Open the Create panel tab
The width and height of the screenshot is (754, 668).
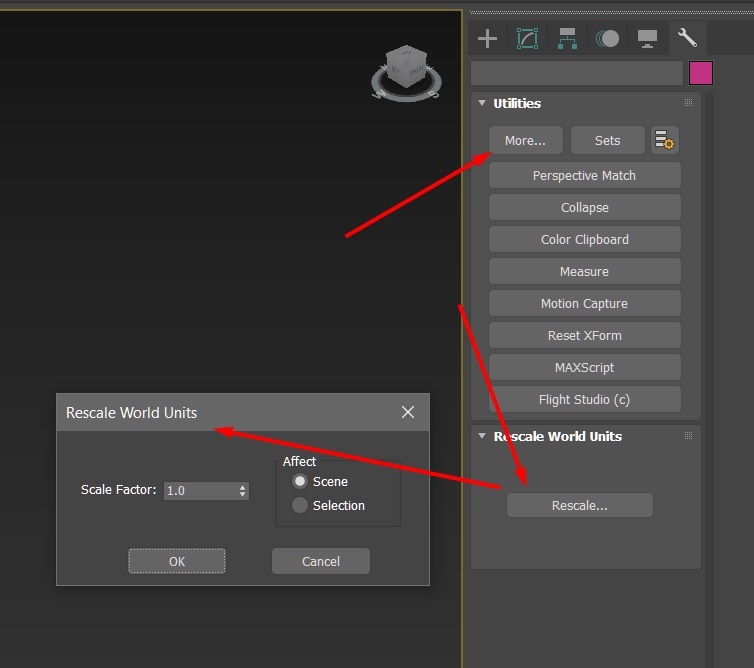[487, 38]
